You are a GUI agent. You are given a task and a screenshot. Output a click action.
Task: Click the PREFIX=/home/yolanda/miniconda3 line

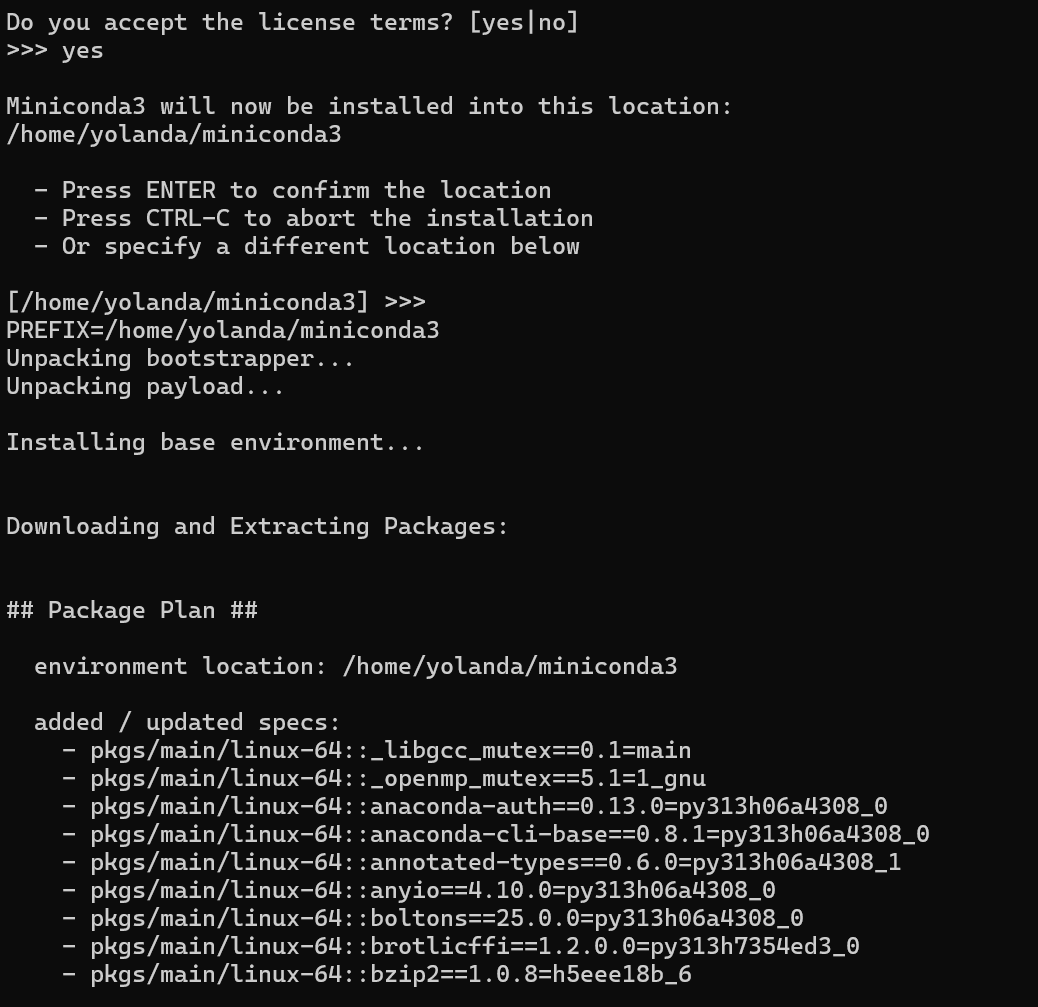[222, 330]
